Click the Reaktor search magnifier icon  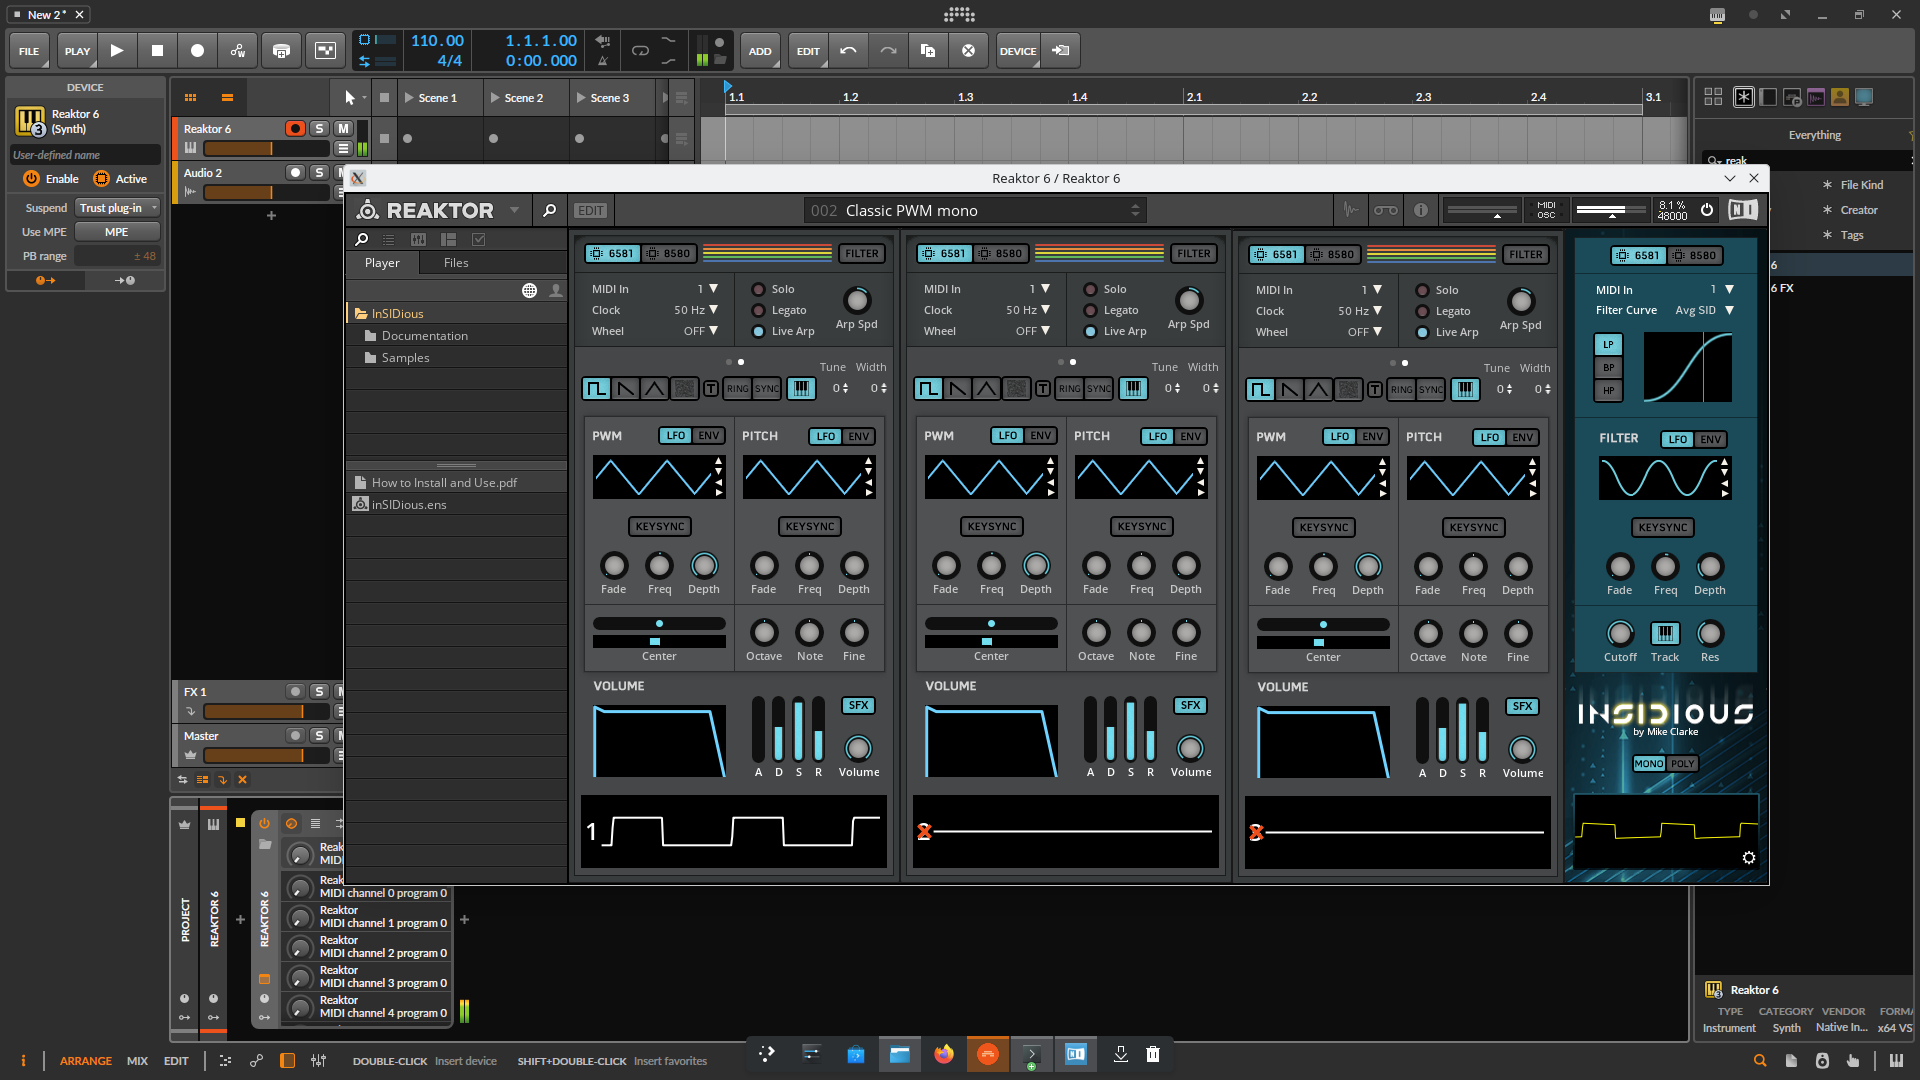click(x=549, y=211)
